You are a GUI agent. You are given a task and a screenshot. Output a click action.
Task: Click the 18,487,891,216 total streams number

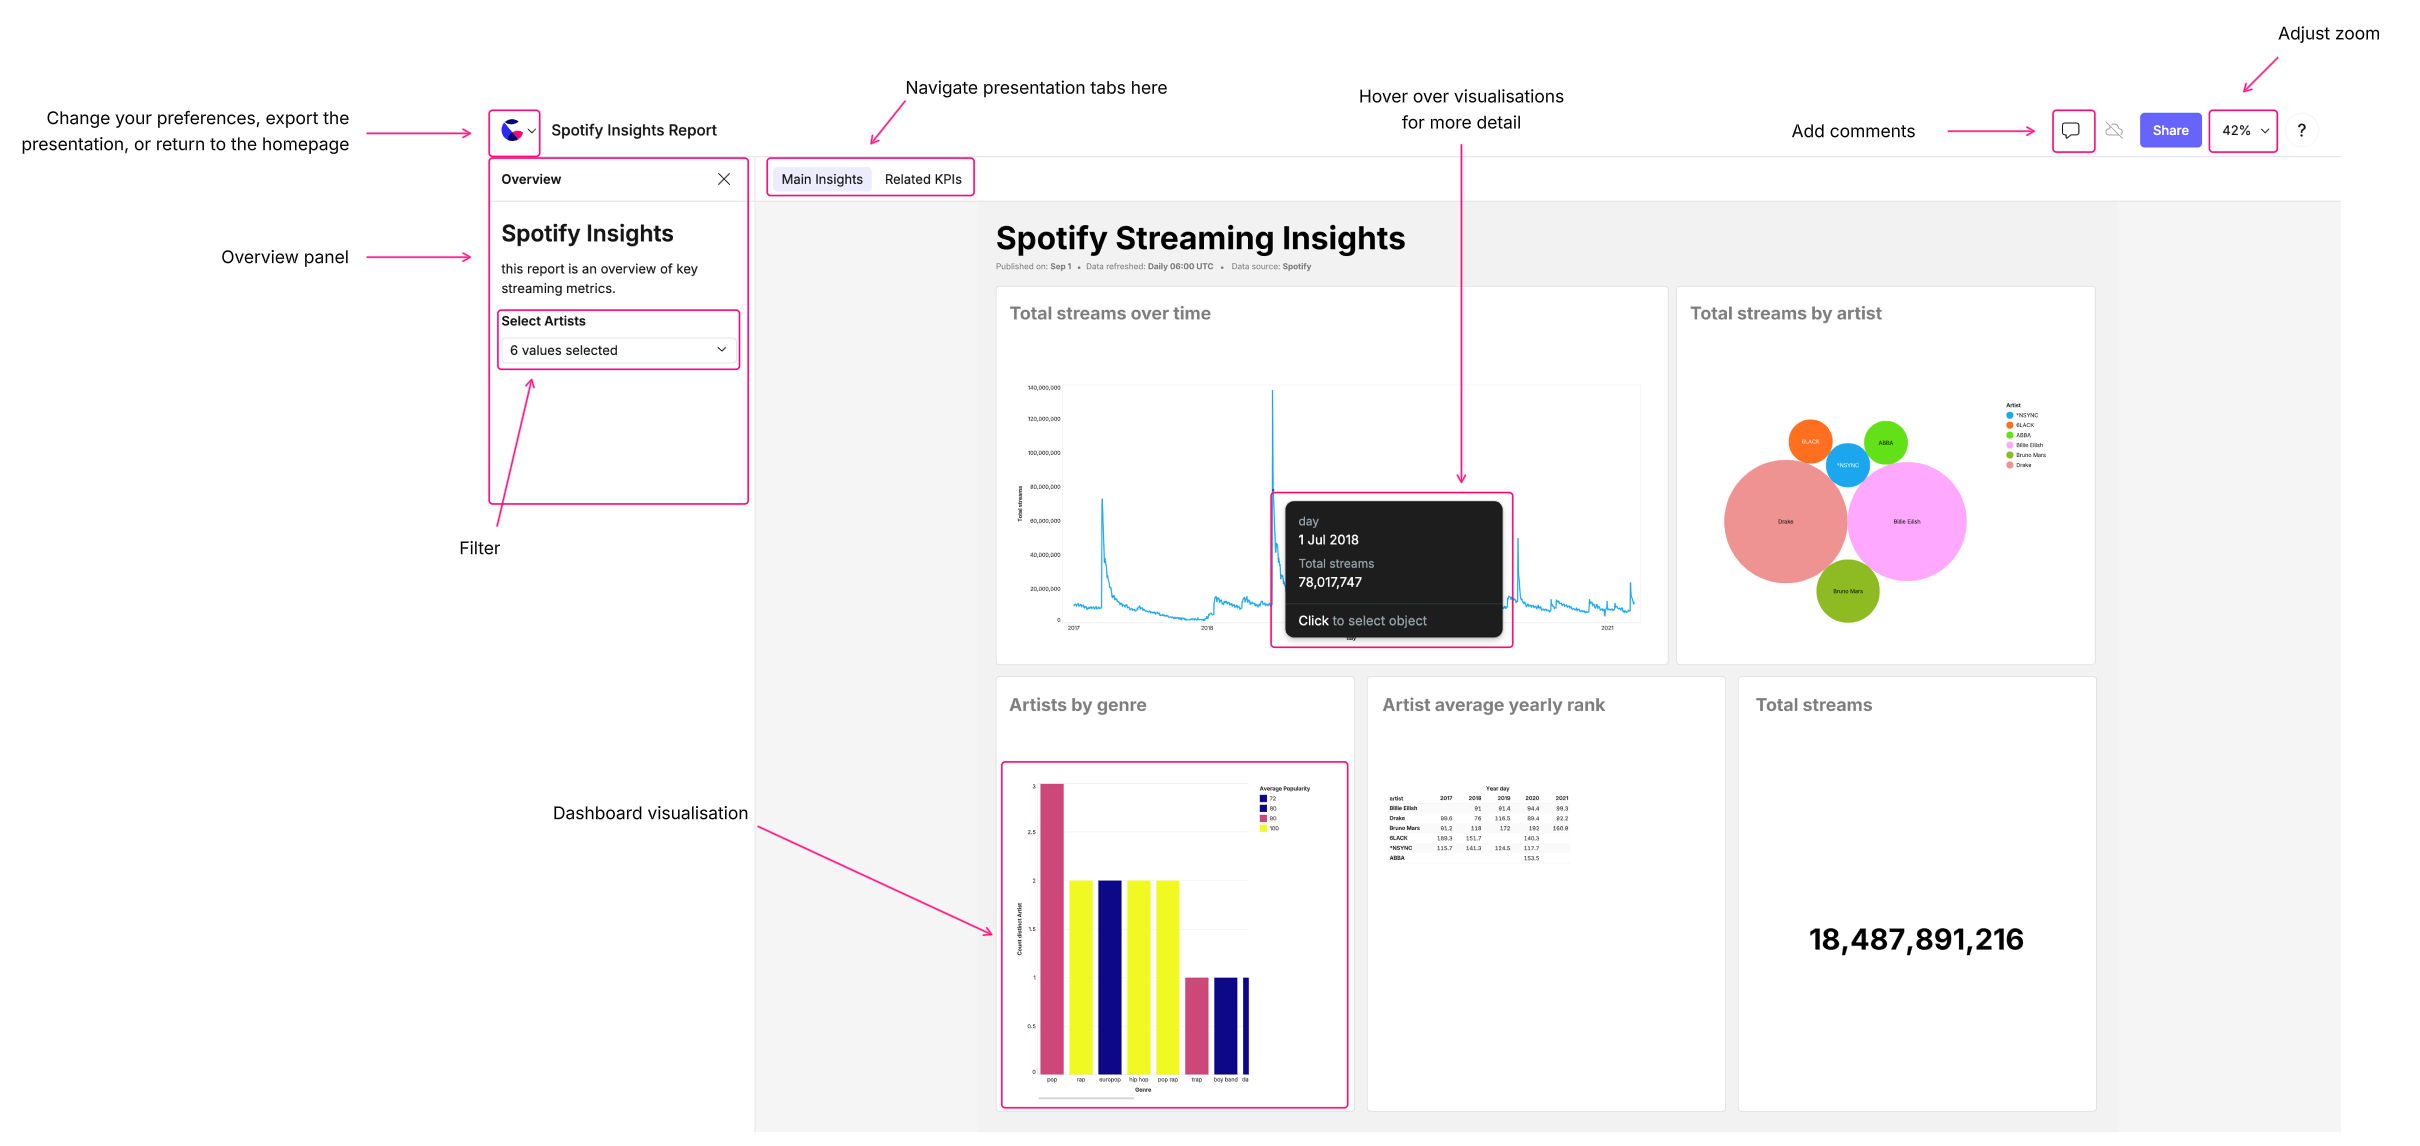1915,940
